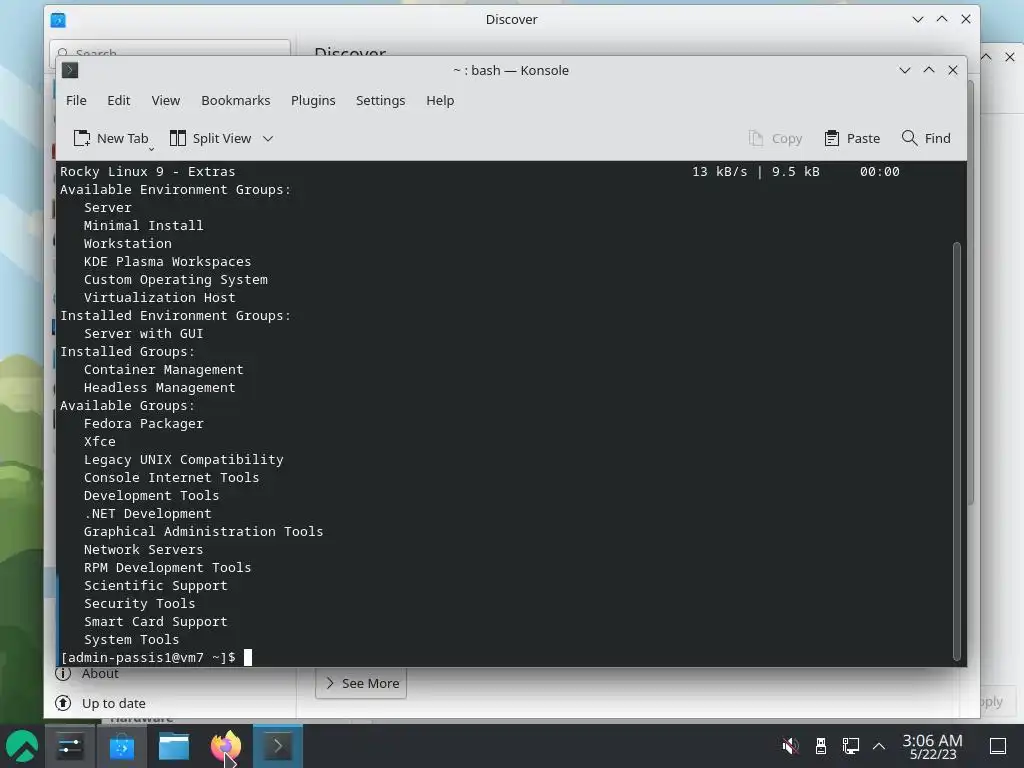The width and height of the screenshot is (1024, 768).
Task: Click 'Smart Card Support' line in terminal
Action: (155, 622)
